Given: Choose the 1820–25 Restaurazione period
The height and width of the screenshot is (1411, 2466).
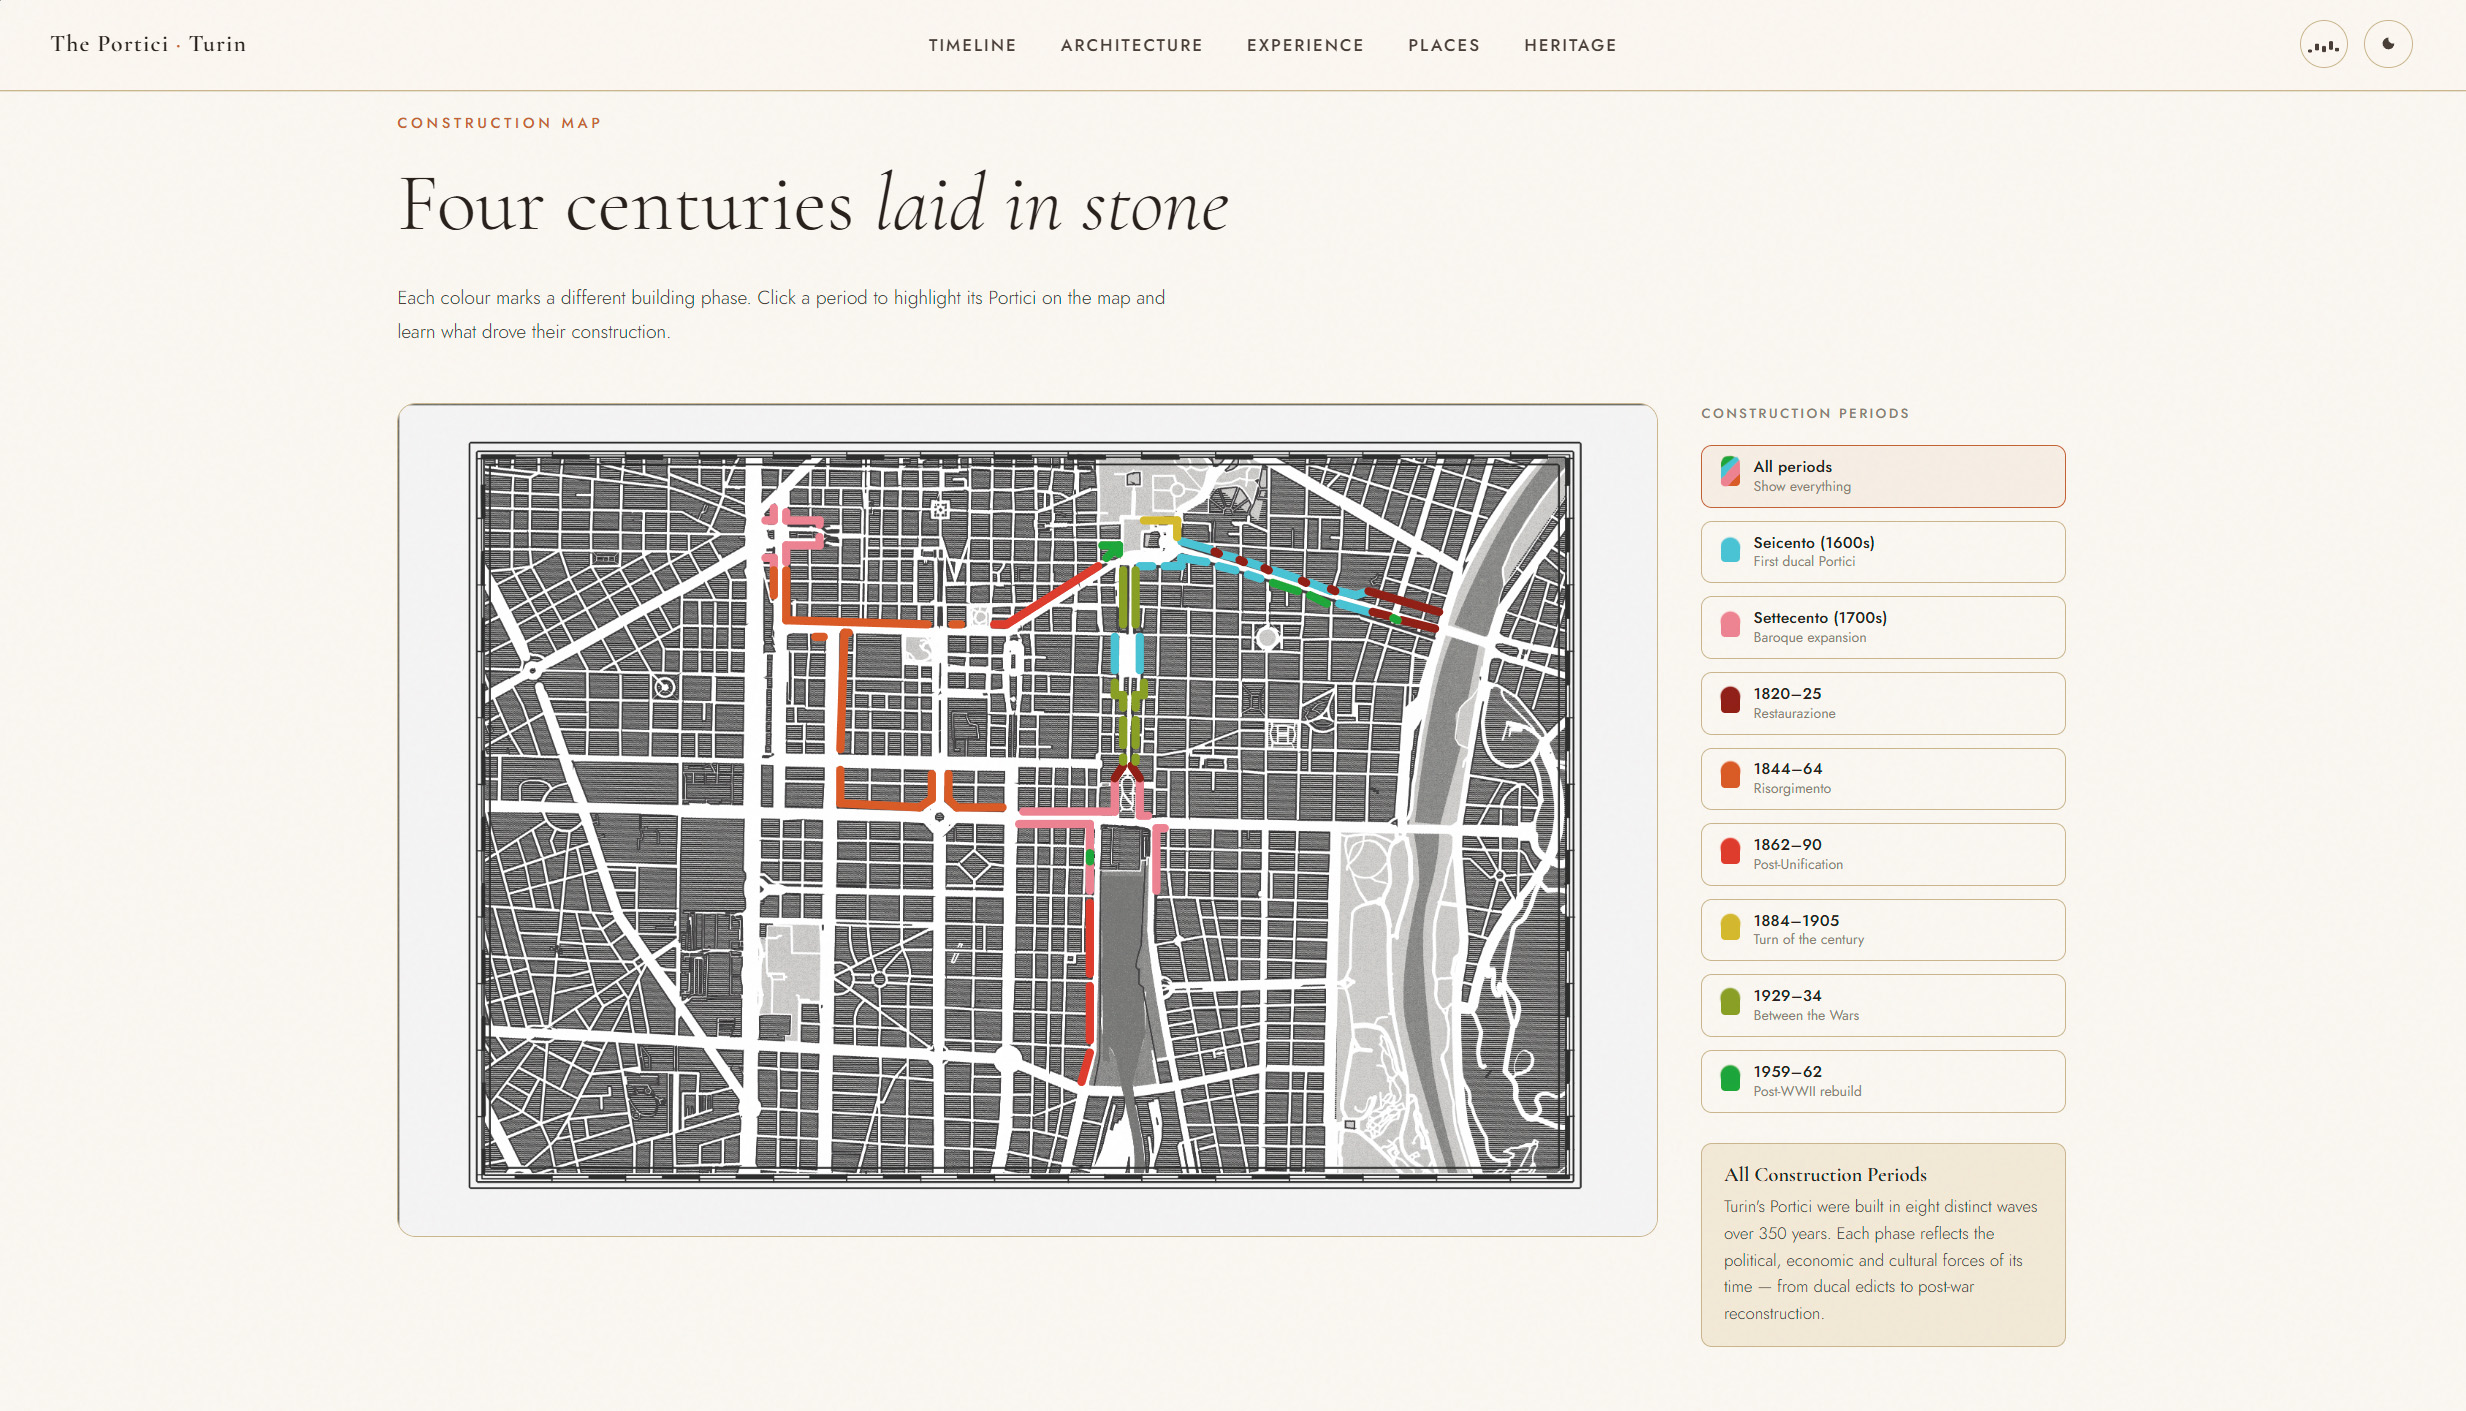Looking at the screenshot, I should [x=1883, y=703].
